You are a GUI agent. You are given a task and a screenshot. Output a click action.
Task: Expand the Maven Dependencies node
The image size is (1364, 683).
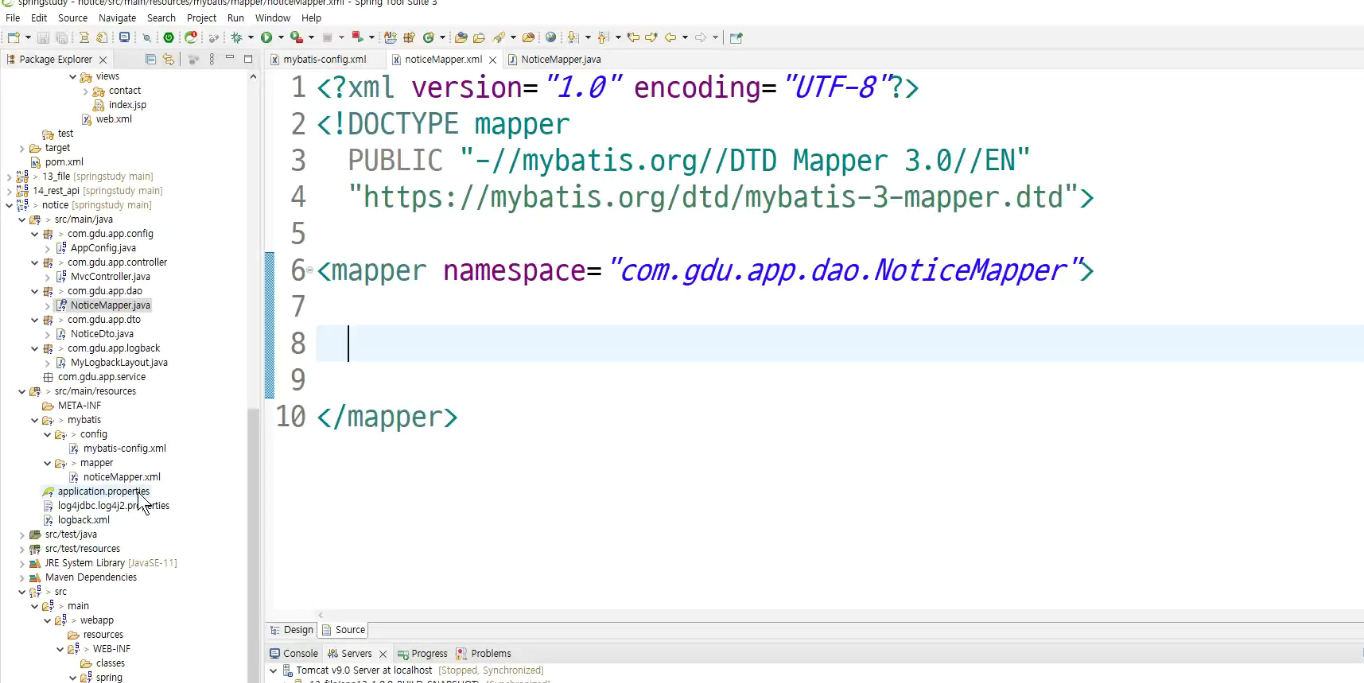coord(22,577)
